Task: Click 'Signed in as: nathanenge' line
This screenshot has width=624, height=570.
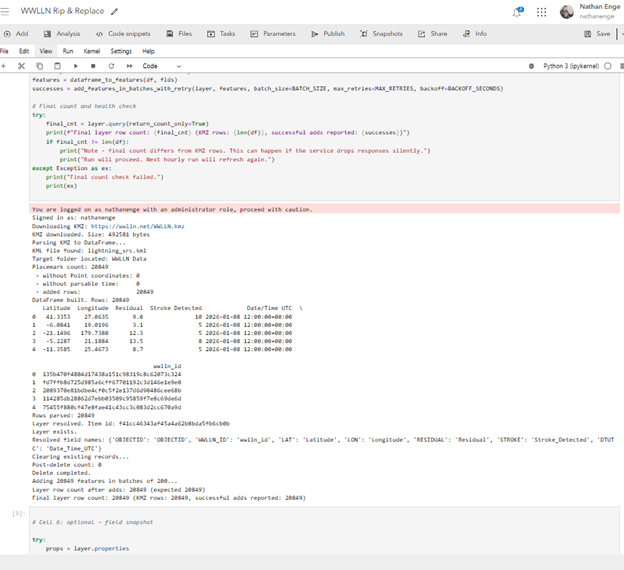Action: pyautogui.click(x=74, y=218)
